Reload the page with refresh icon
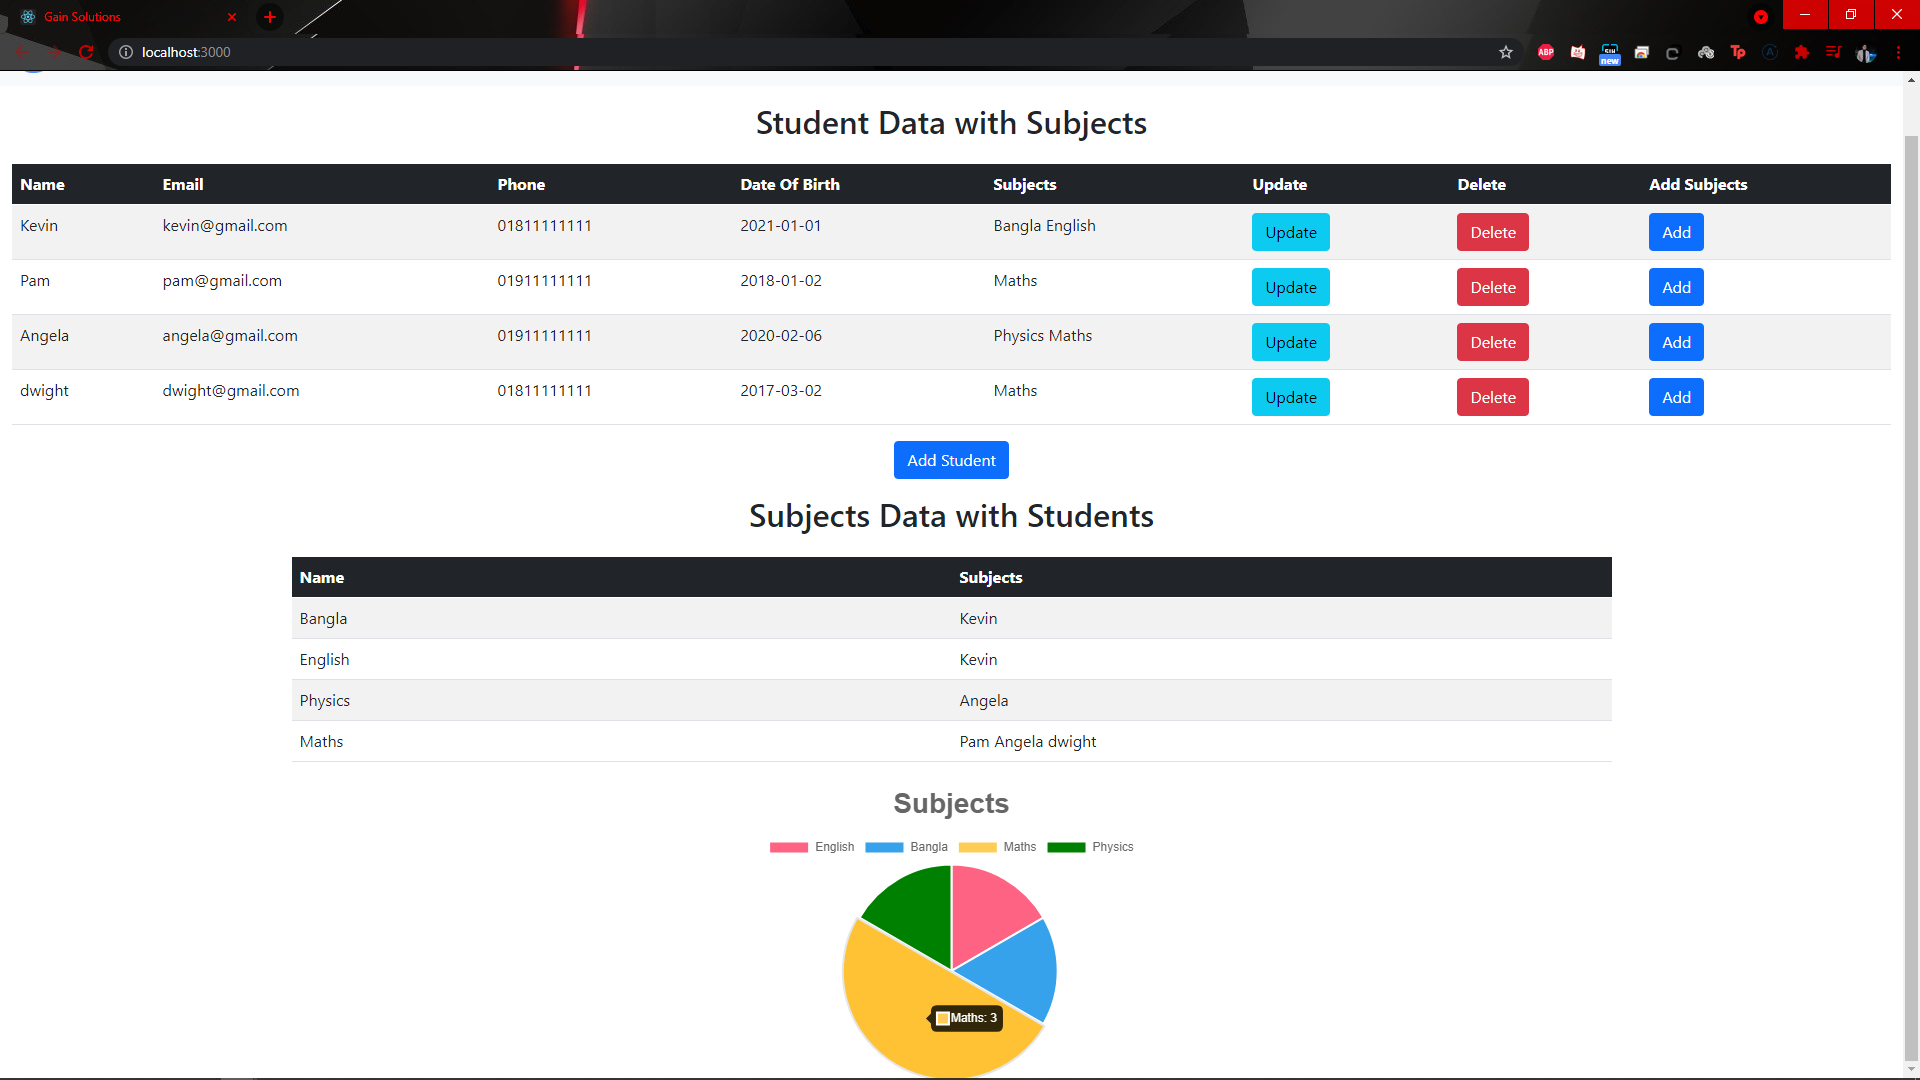The height and width of the screenshot is (1080, 1920). 86,52
